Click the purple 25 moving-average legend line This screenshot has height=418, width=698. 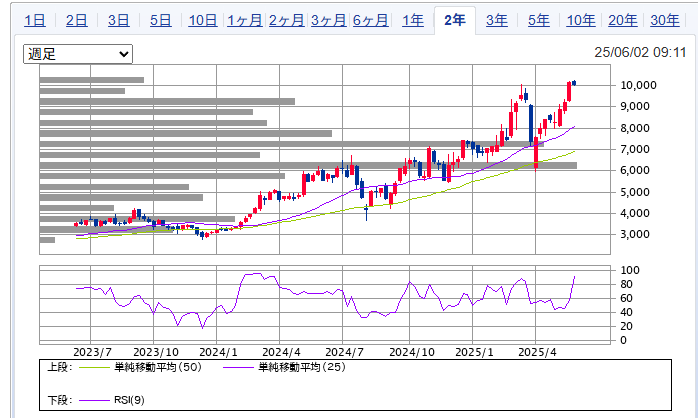pos(238,368)
